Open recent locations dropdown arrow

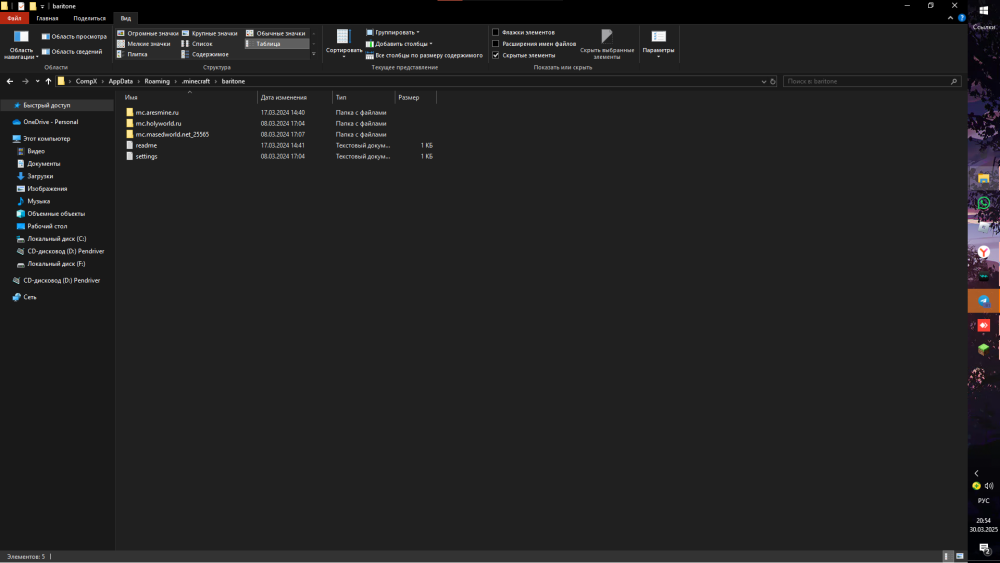(x=38, y=82)
